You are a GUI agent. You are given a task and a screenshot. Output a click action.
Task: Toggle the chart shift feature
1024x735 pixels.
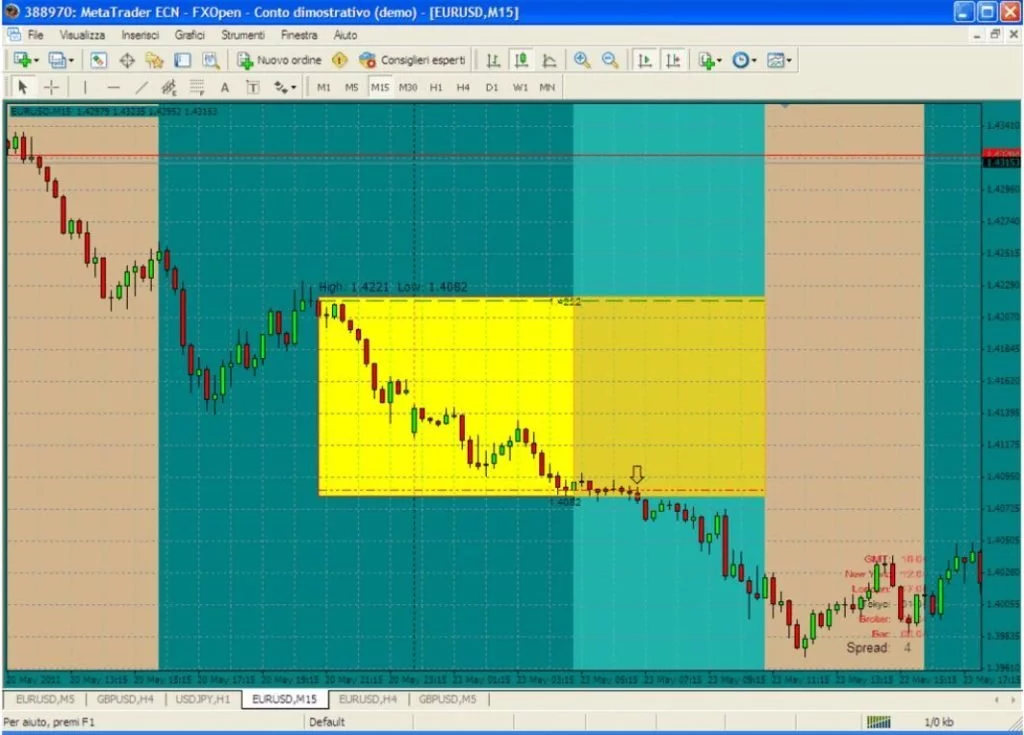[673, 59]
